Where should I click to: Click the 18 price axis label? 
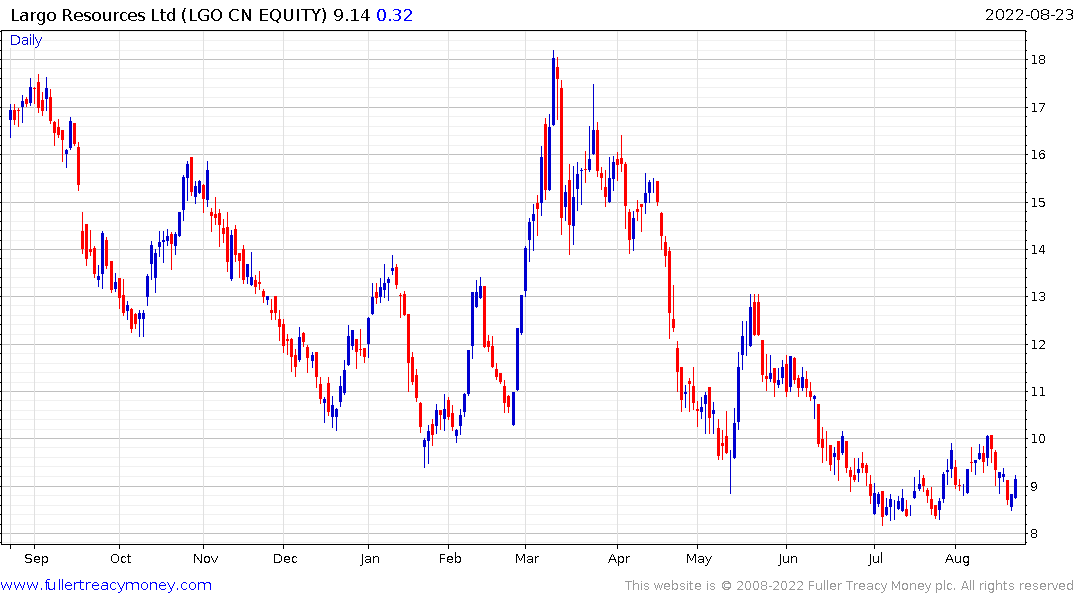coord(1038,60)
